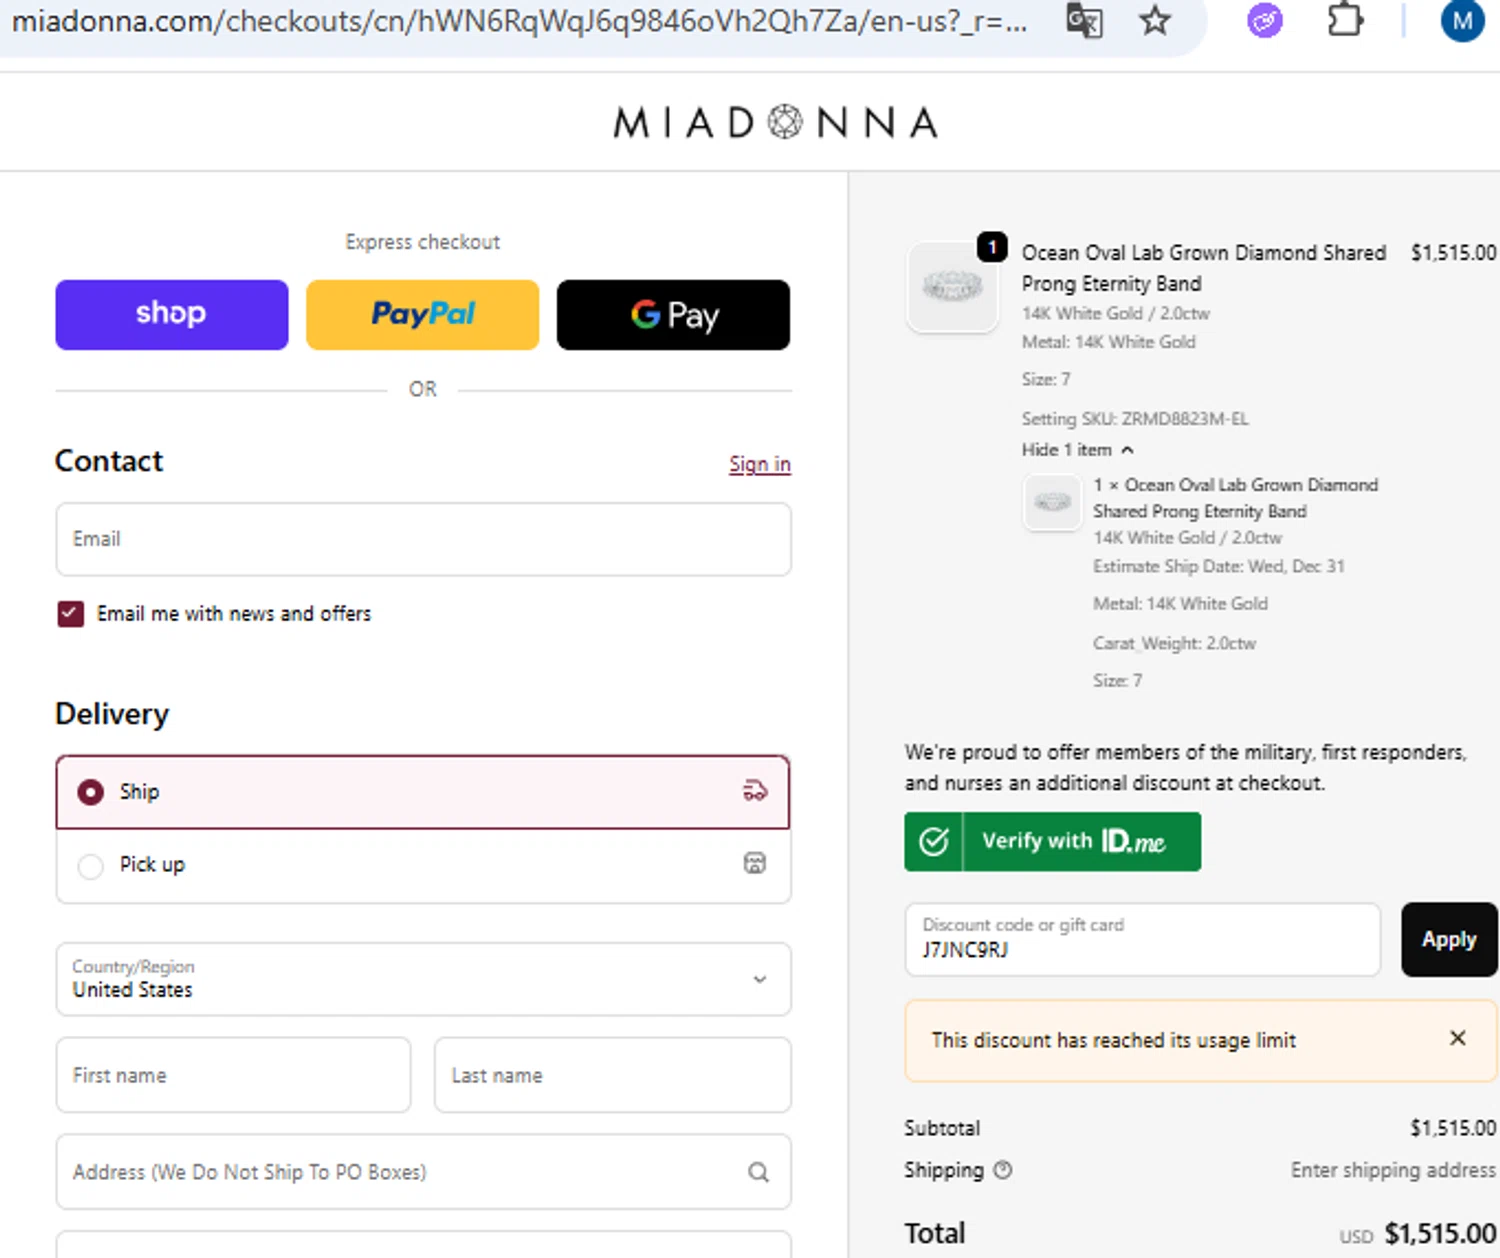Viewport: 1500px width, 1258px height.
Task: Select the Pick up delivery option
Action: (423, 866)
